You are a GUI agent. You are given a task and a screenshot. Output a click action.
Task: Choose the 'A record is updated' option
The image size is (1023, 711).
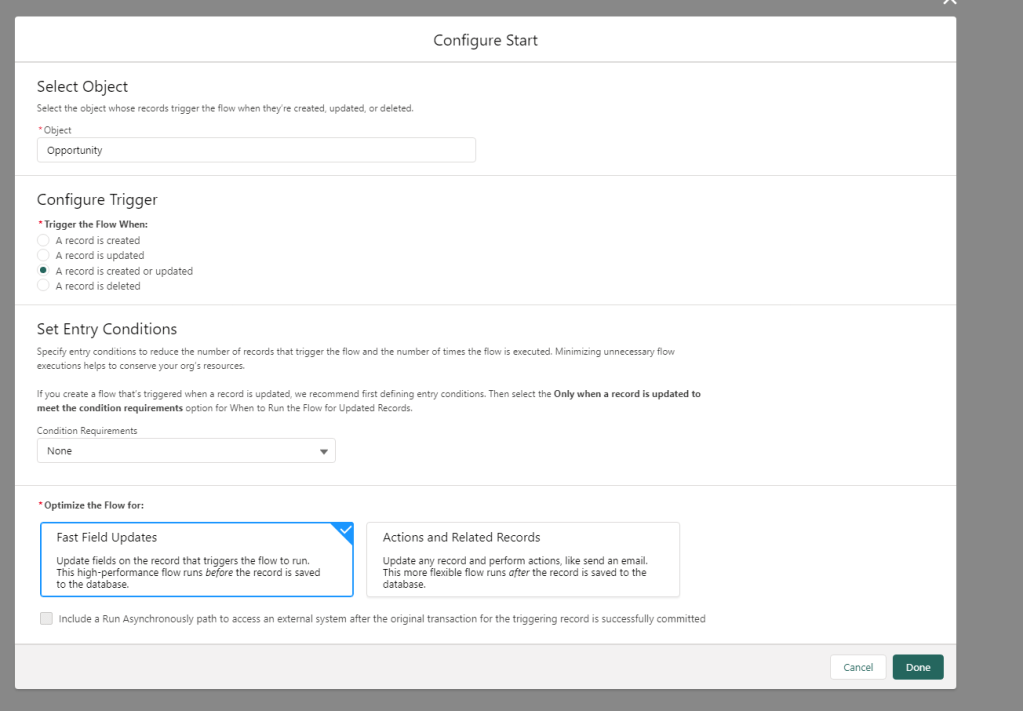pos(43,256)
